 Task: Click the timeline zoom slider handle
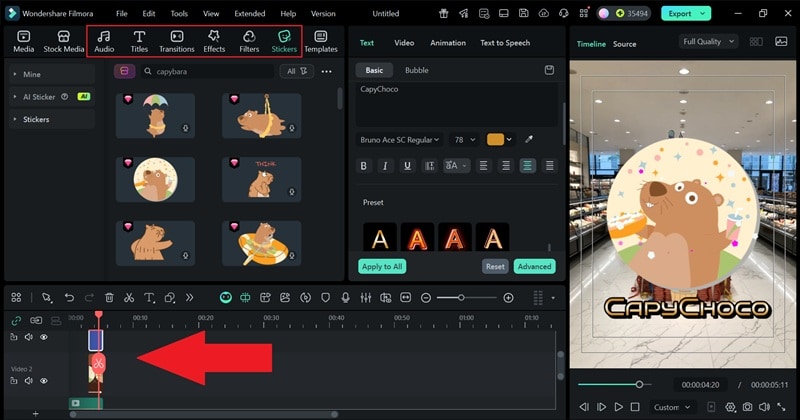pyautogui.click(x=461, y=298)
